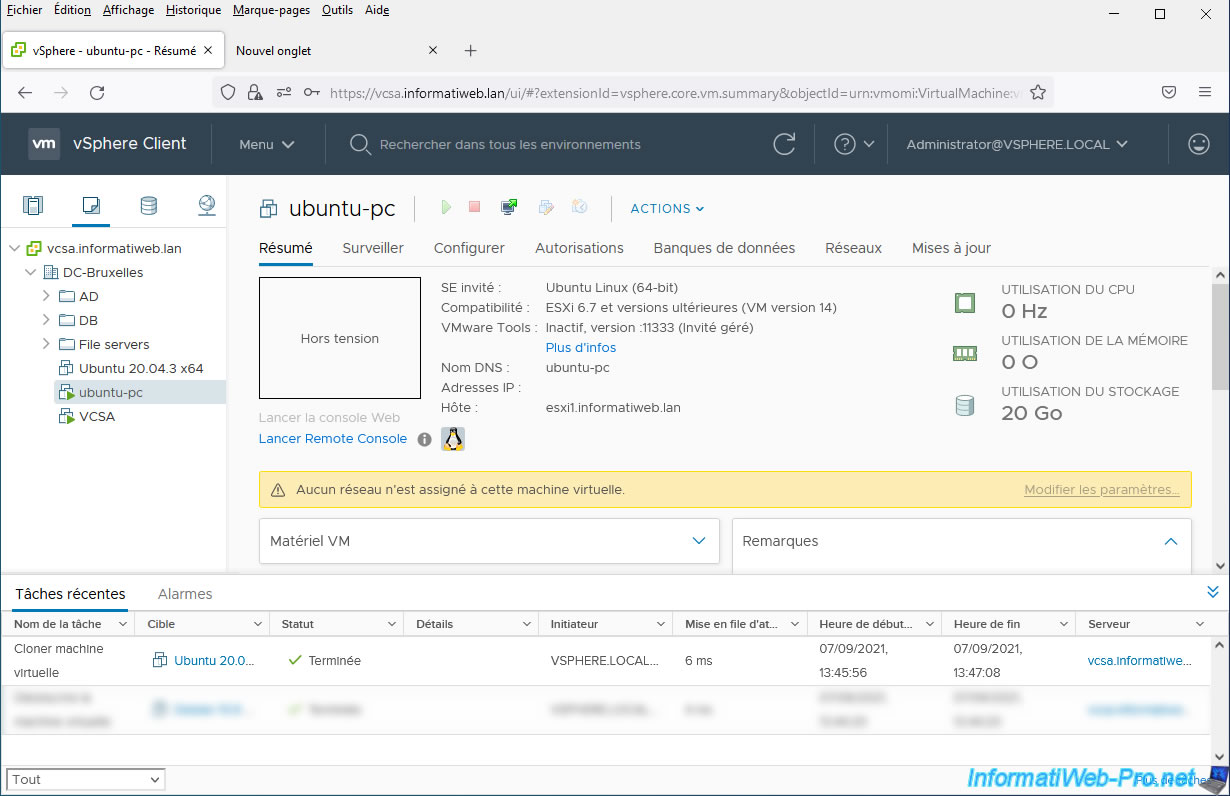Open the vSphere Menu dropdown
Viewport: 1230px width, 796px height.
267,144
